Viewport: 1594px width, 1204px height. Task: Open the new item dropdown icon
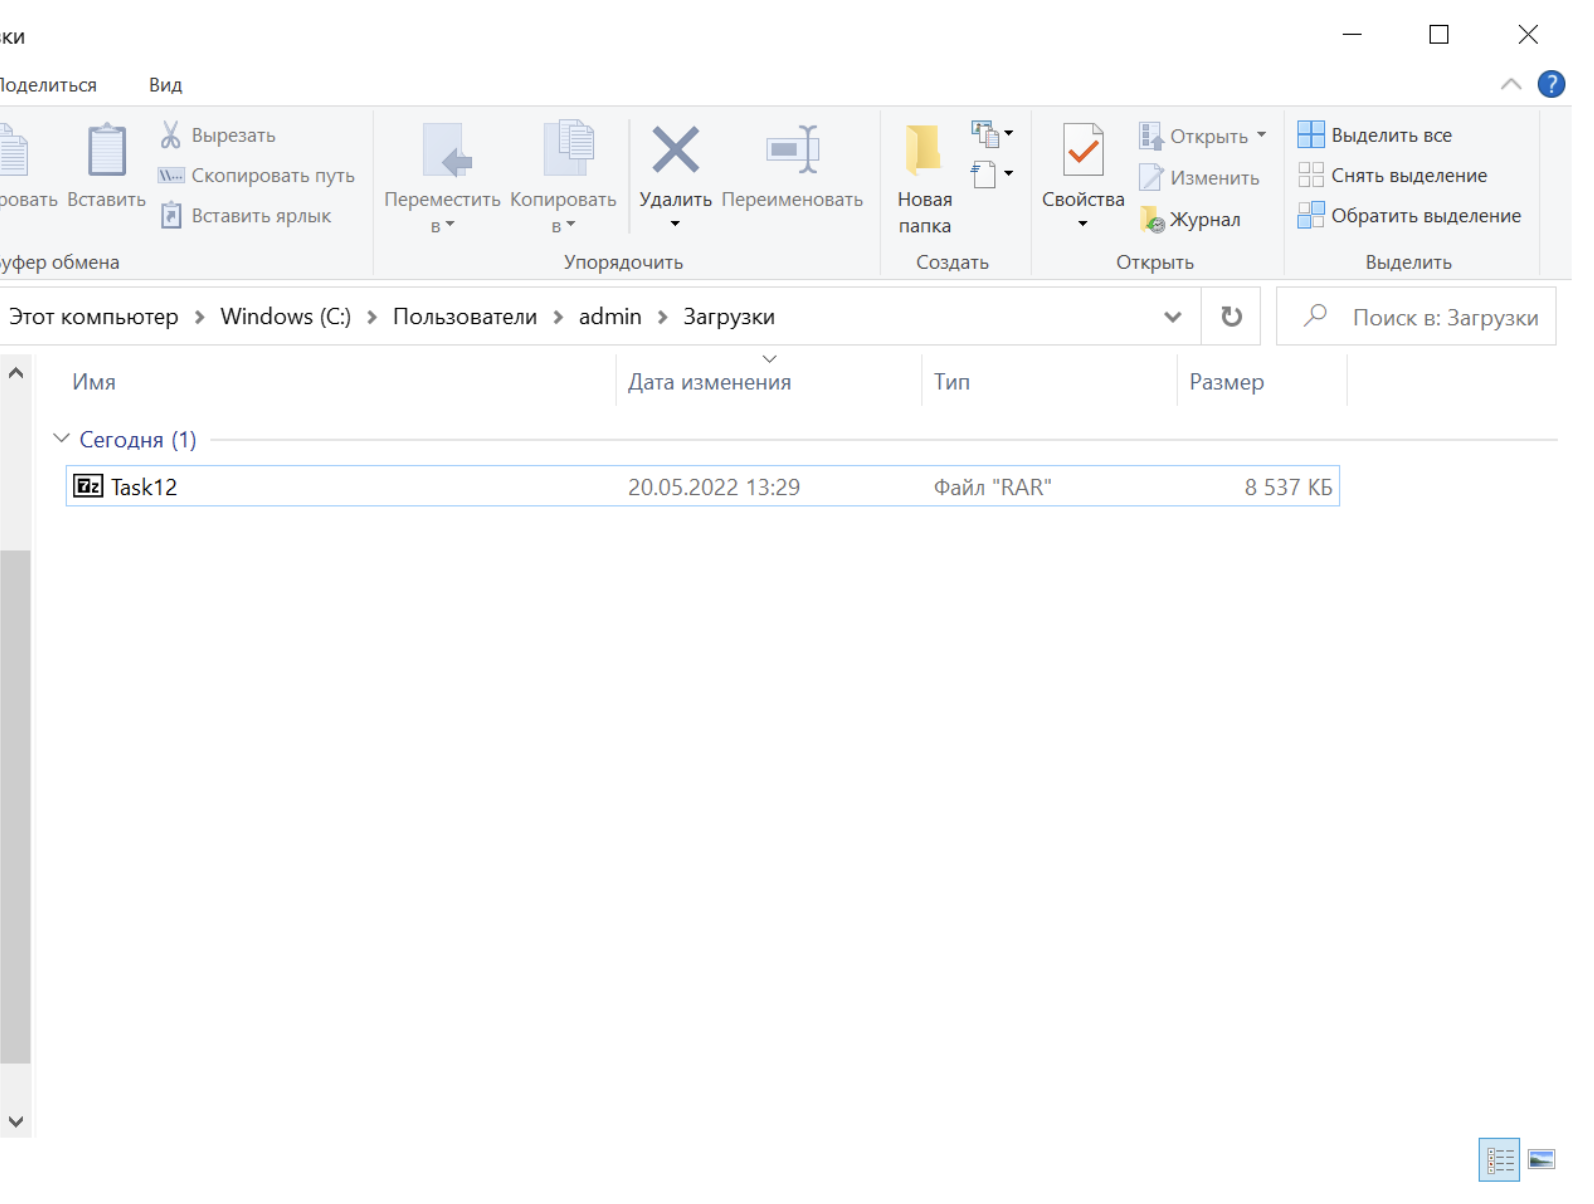pyautogui.click(x=991, y=133)
